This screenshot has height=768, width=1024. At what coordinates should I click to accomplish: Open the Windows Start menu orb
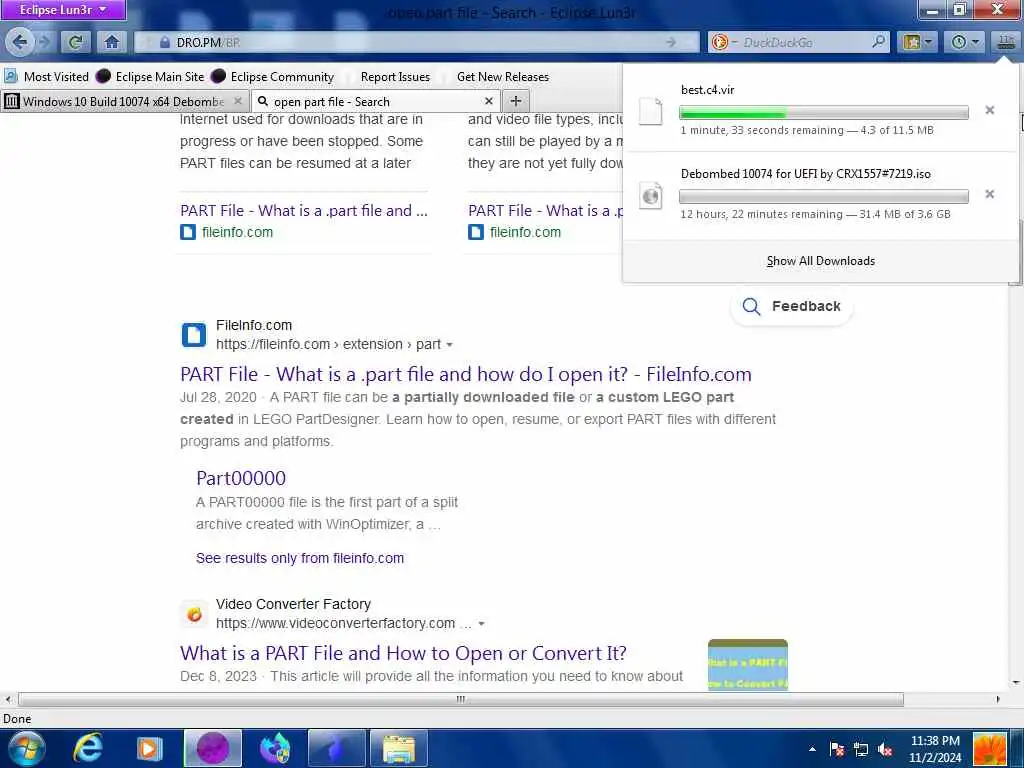coord(26,748)
